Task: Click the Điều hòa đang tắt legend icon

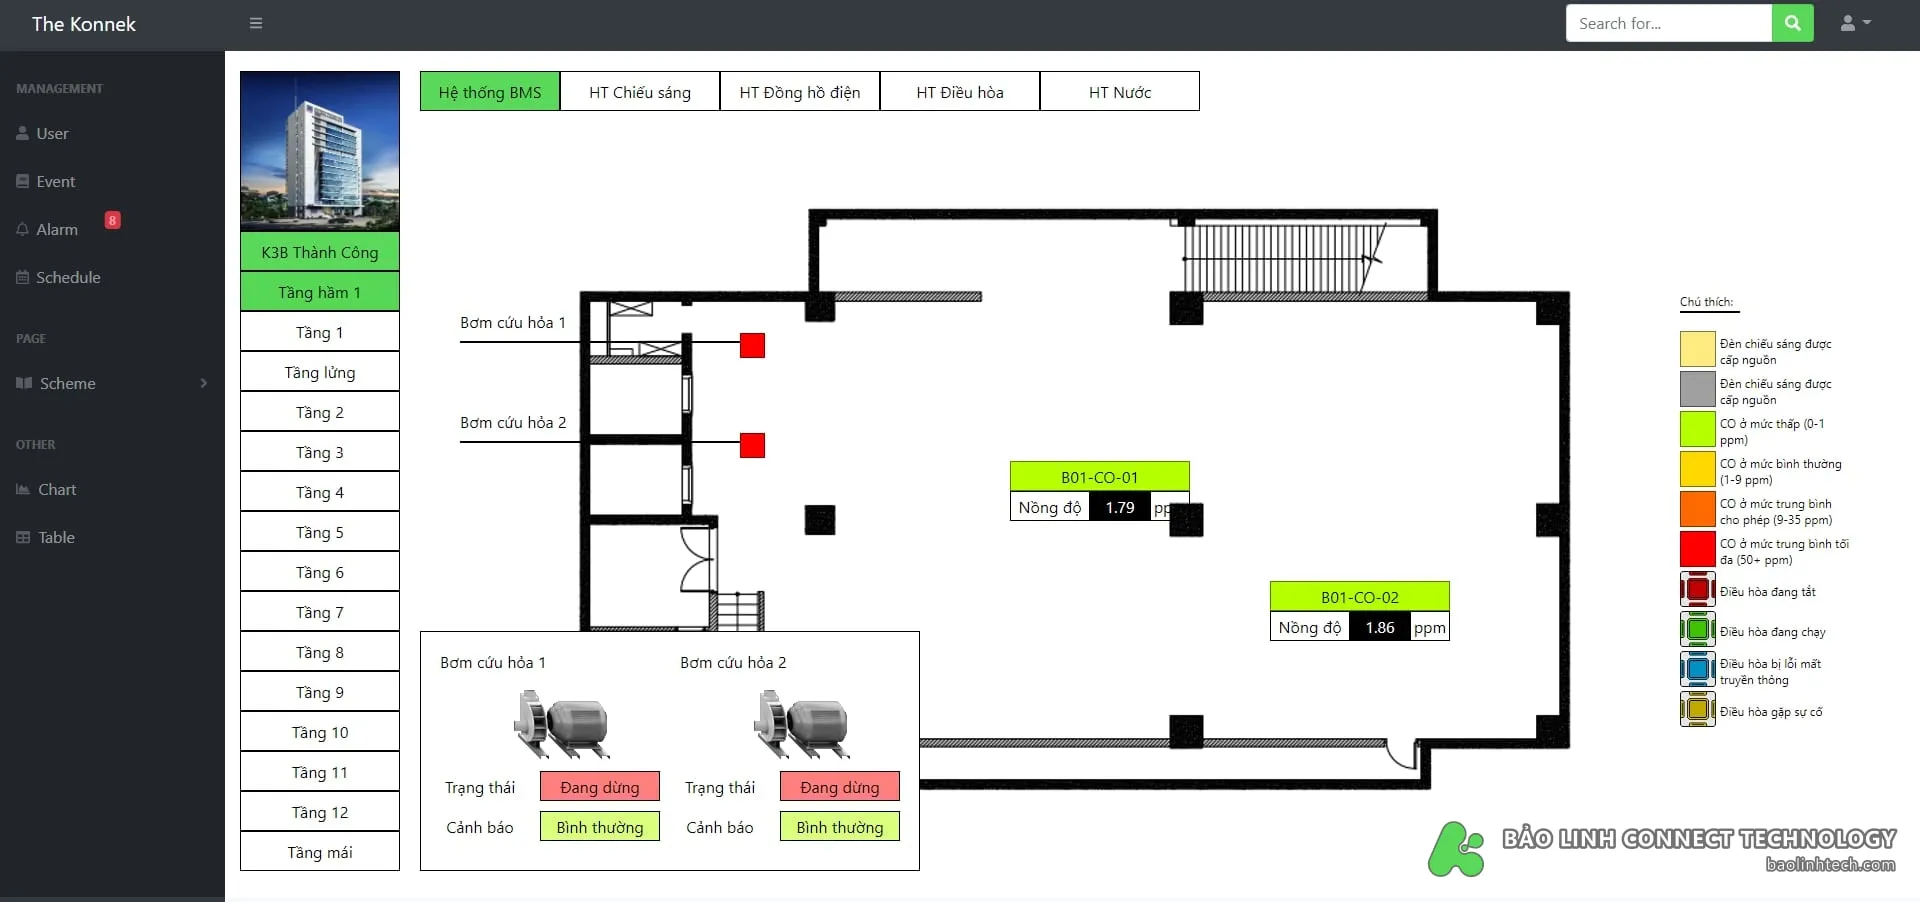Action: pos(1698,589)
